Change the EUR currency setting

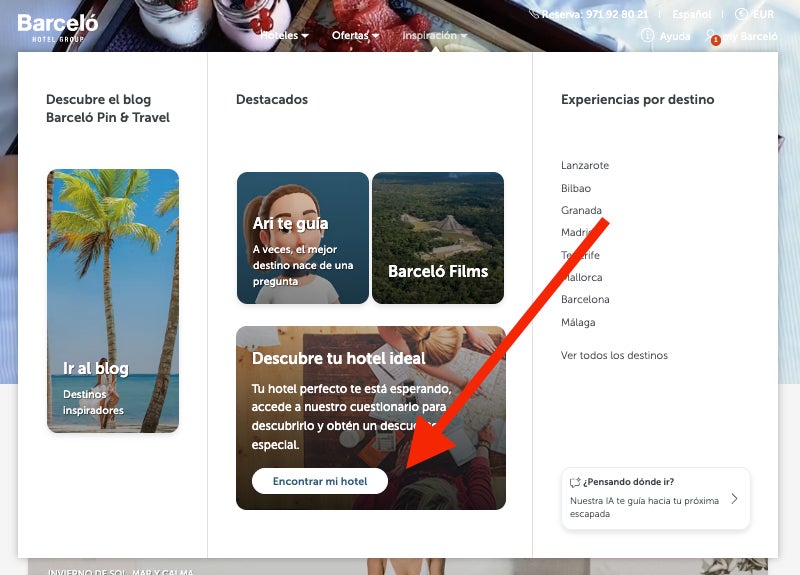(763, 14)
